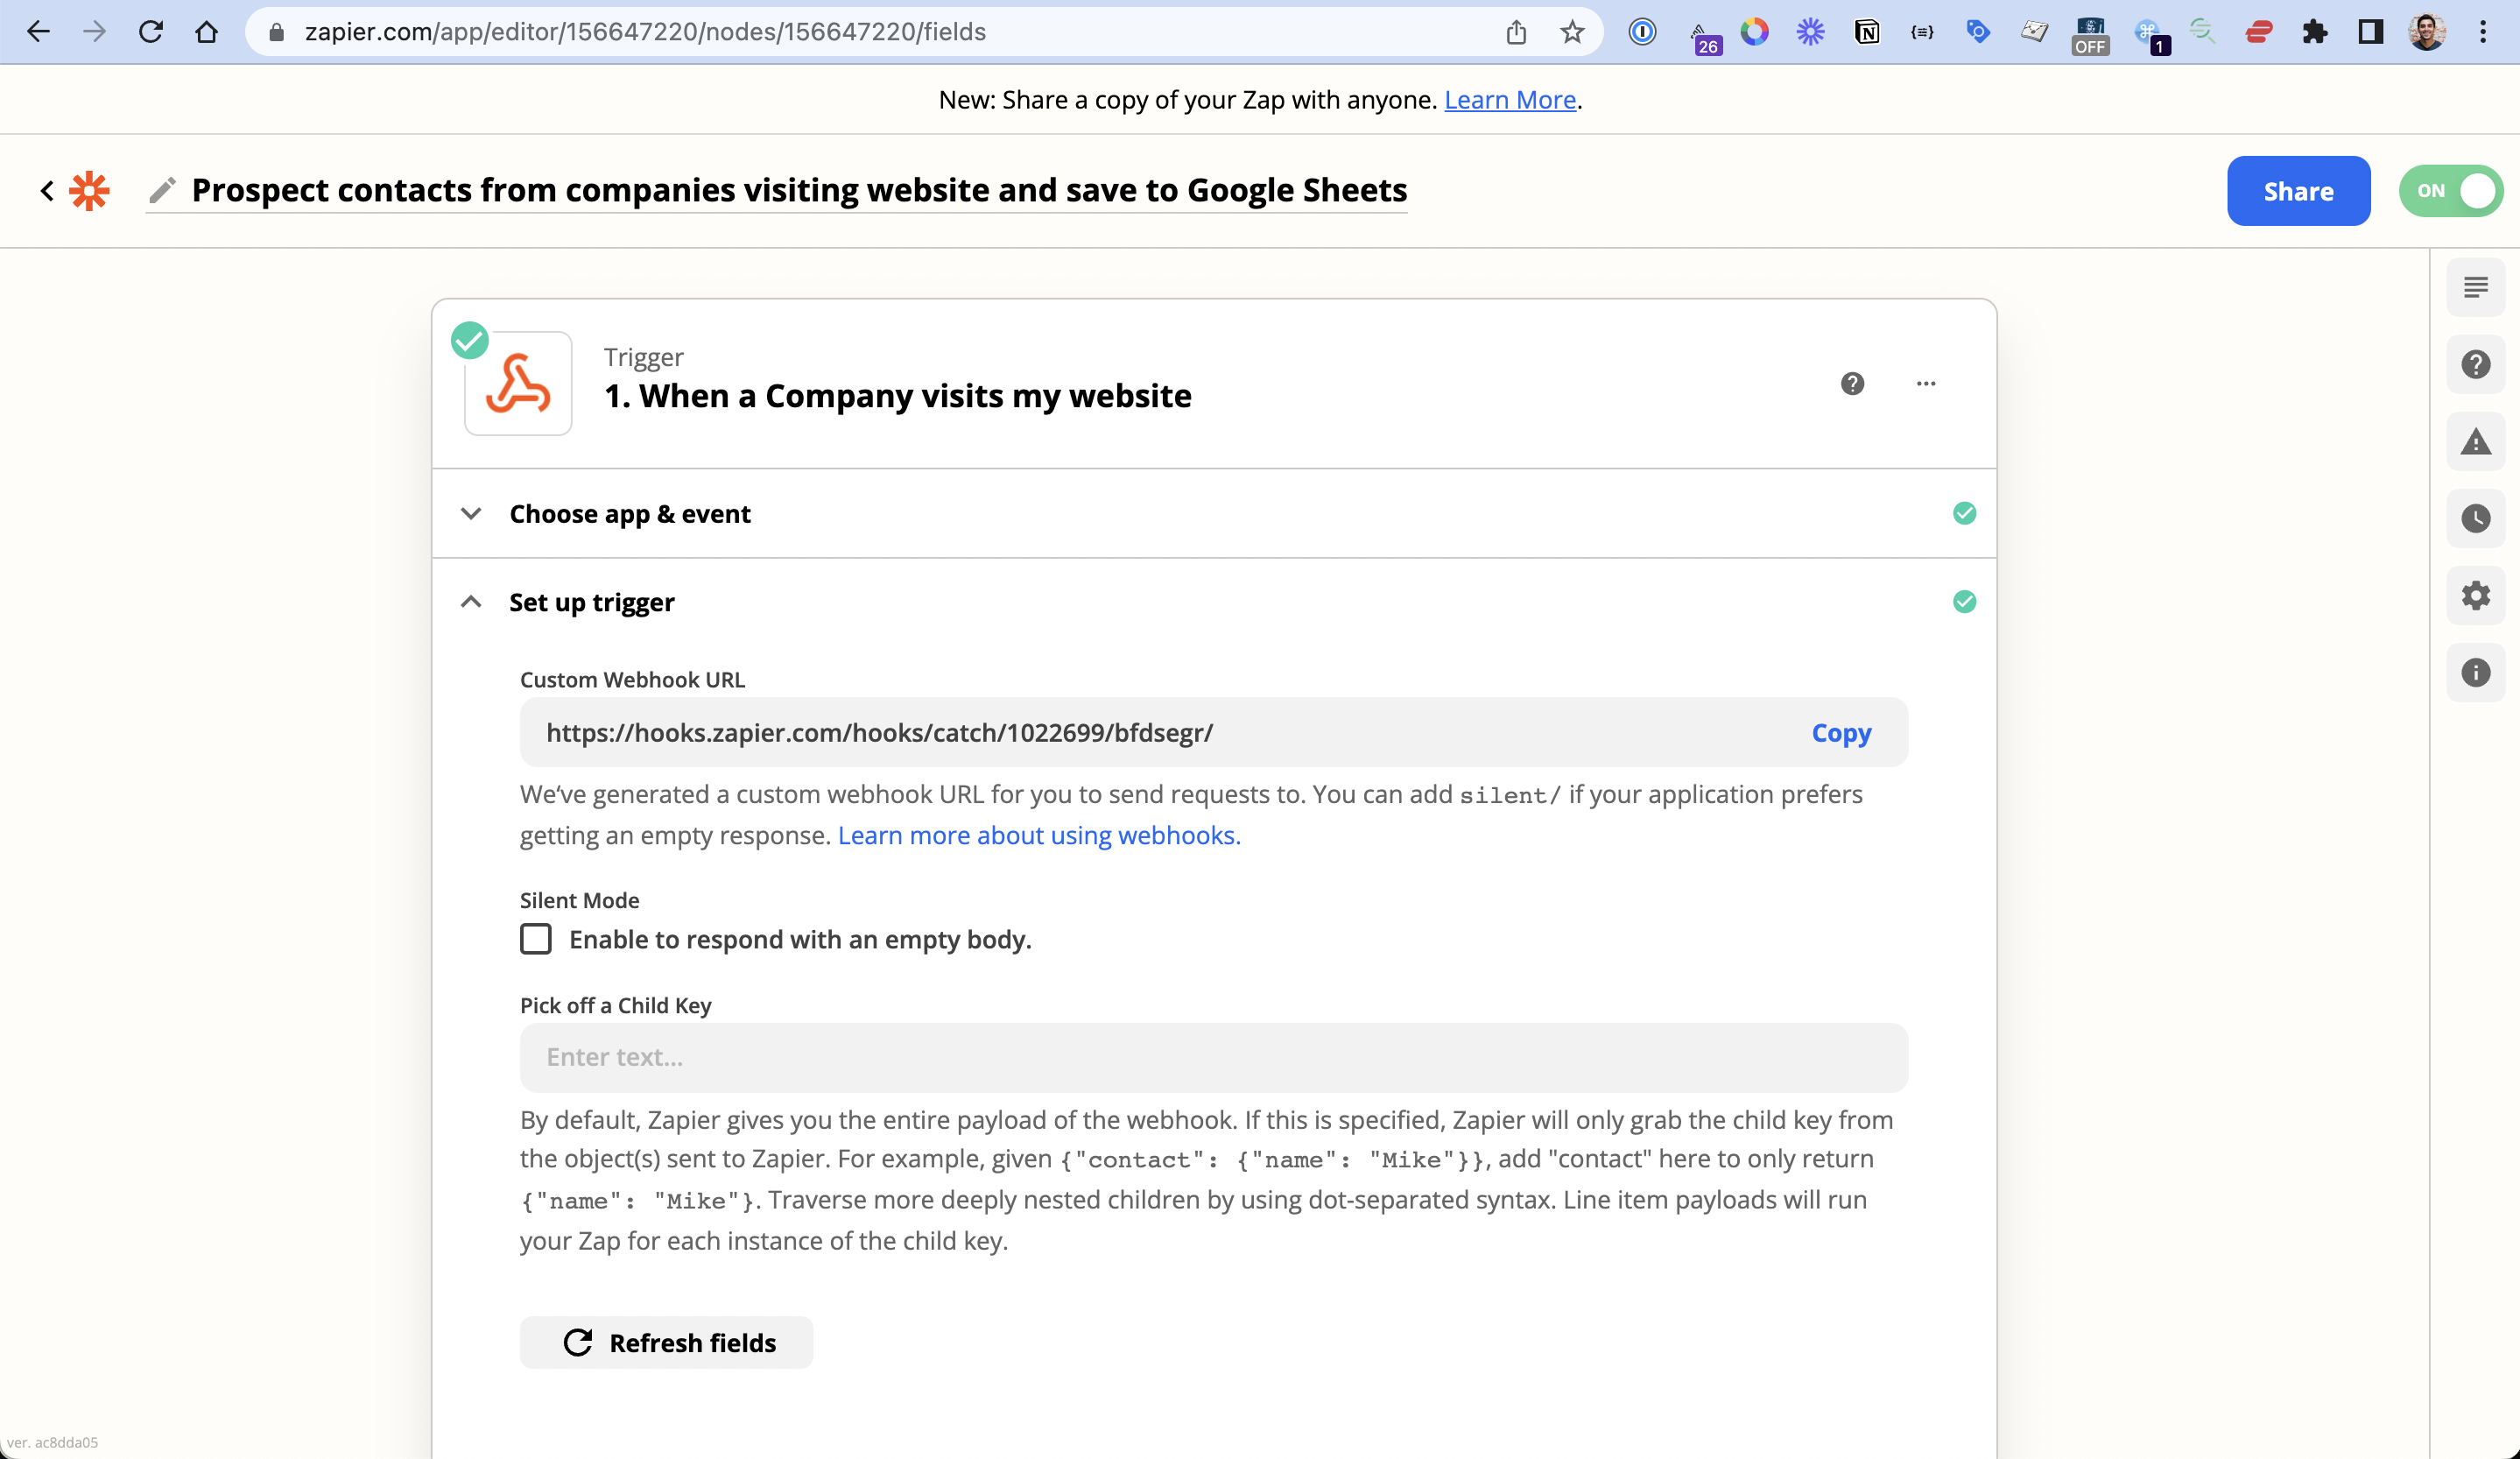This screenshot has width=2520, height=1459.
Task: Open the Learn More link in banner
Action: click(x=1510, y=100)
